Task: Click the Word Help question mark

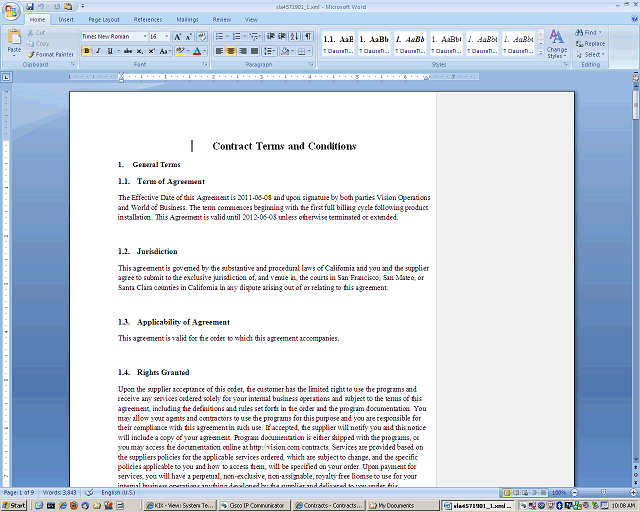Action: tap(634, 19)
